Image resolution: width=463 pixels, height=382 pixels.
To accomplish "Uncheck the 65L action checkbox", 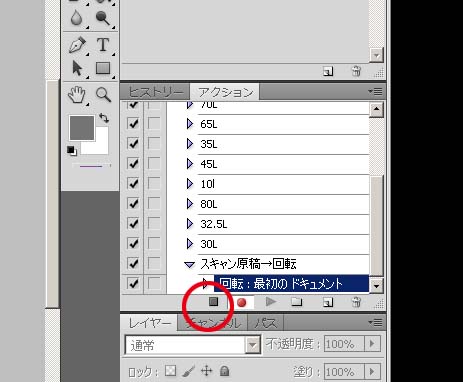I will click(x=133, y=124).
